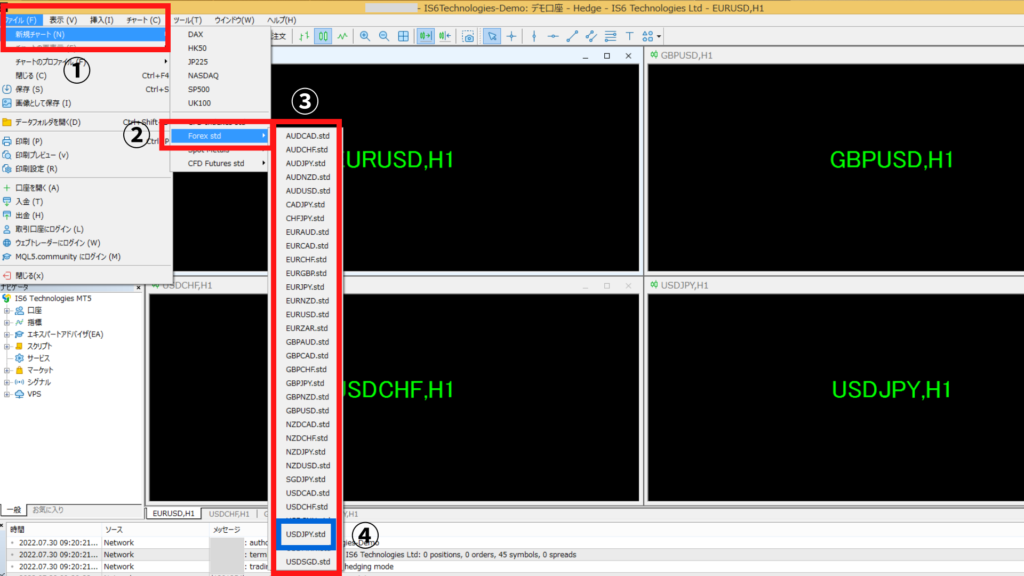Click 保存 (S) save menu entry
The width and height of the screenshot is (1024, 576).
(x=85, y=89)
